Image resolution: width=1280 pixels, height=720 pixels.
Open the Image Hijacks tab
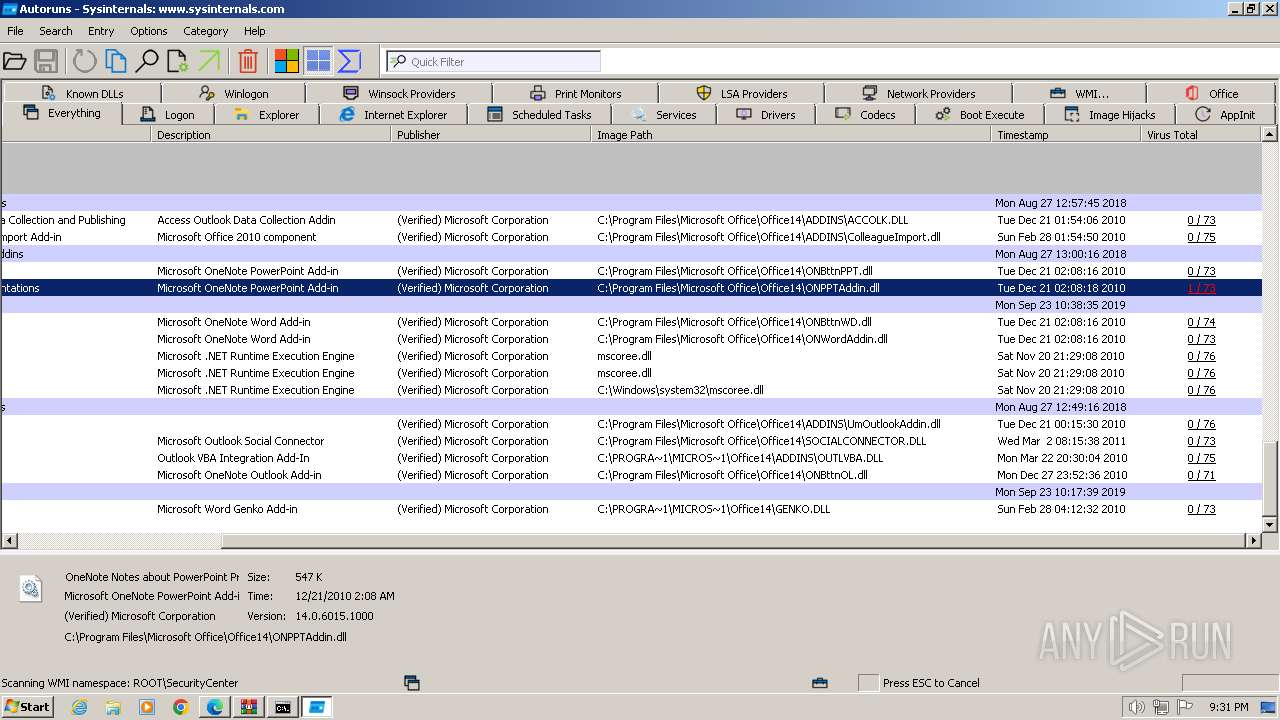point(1109,114)
